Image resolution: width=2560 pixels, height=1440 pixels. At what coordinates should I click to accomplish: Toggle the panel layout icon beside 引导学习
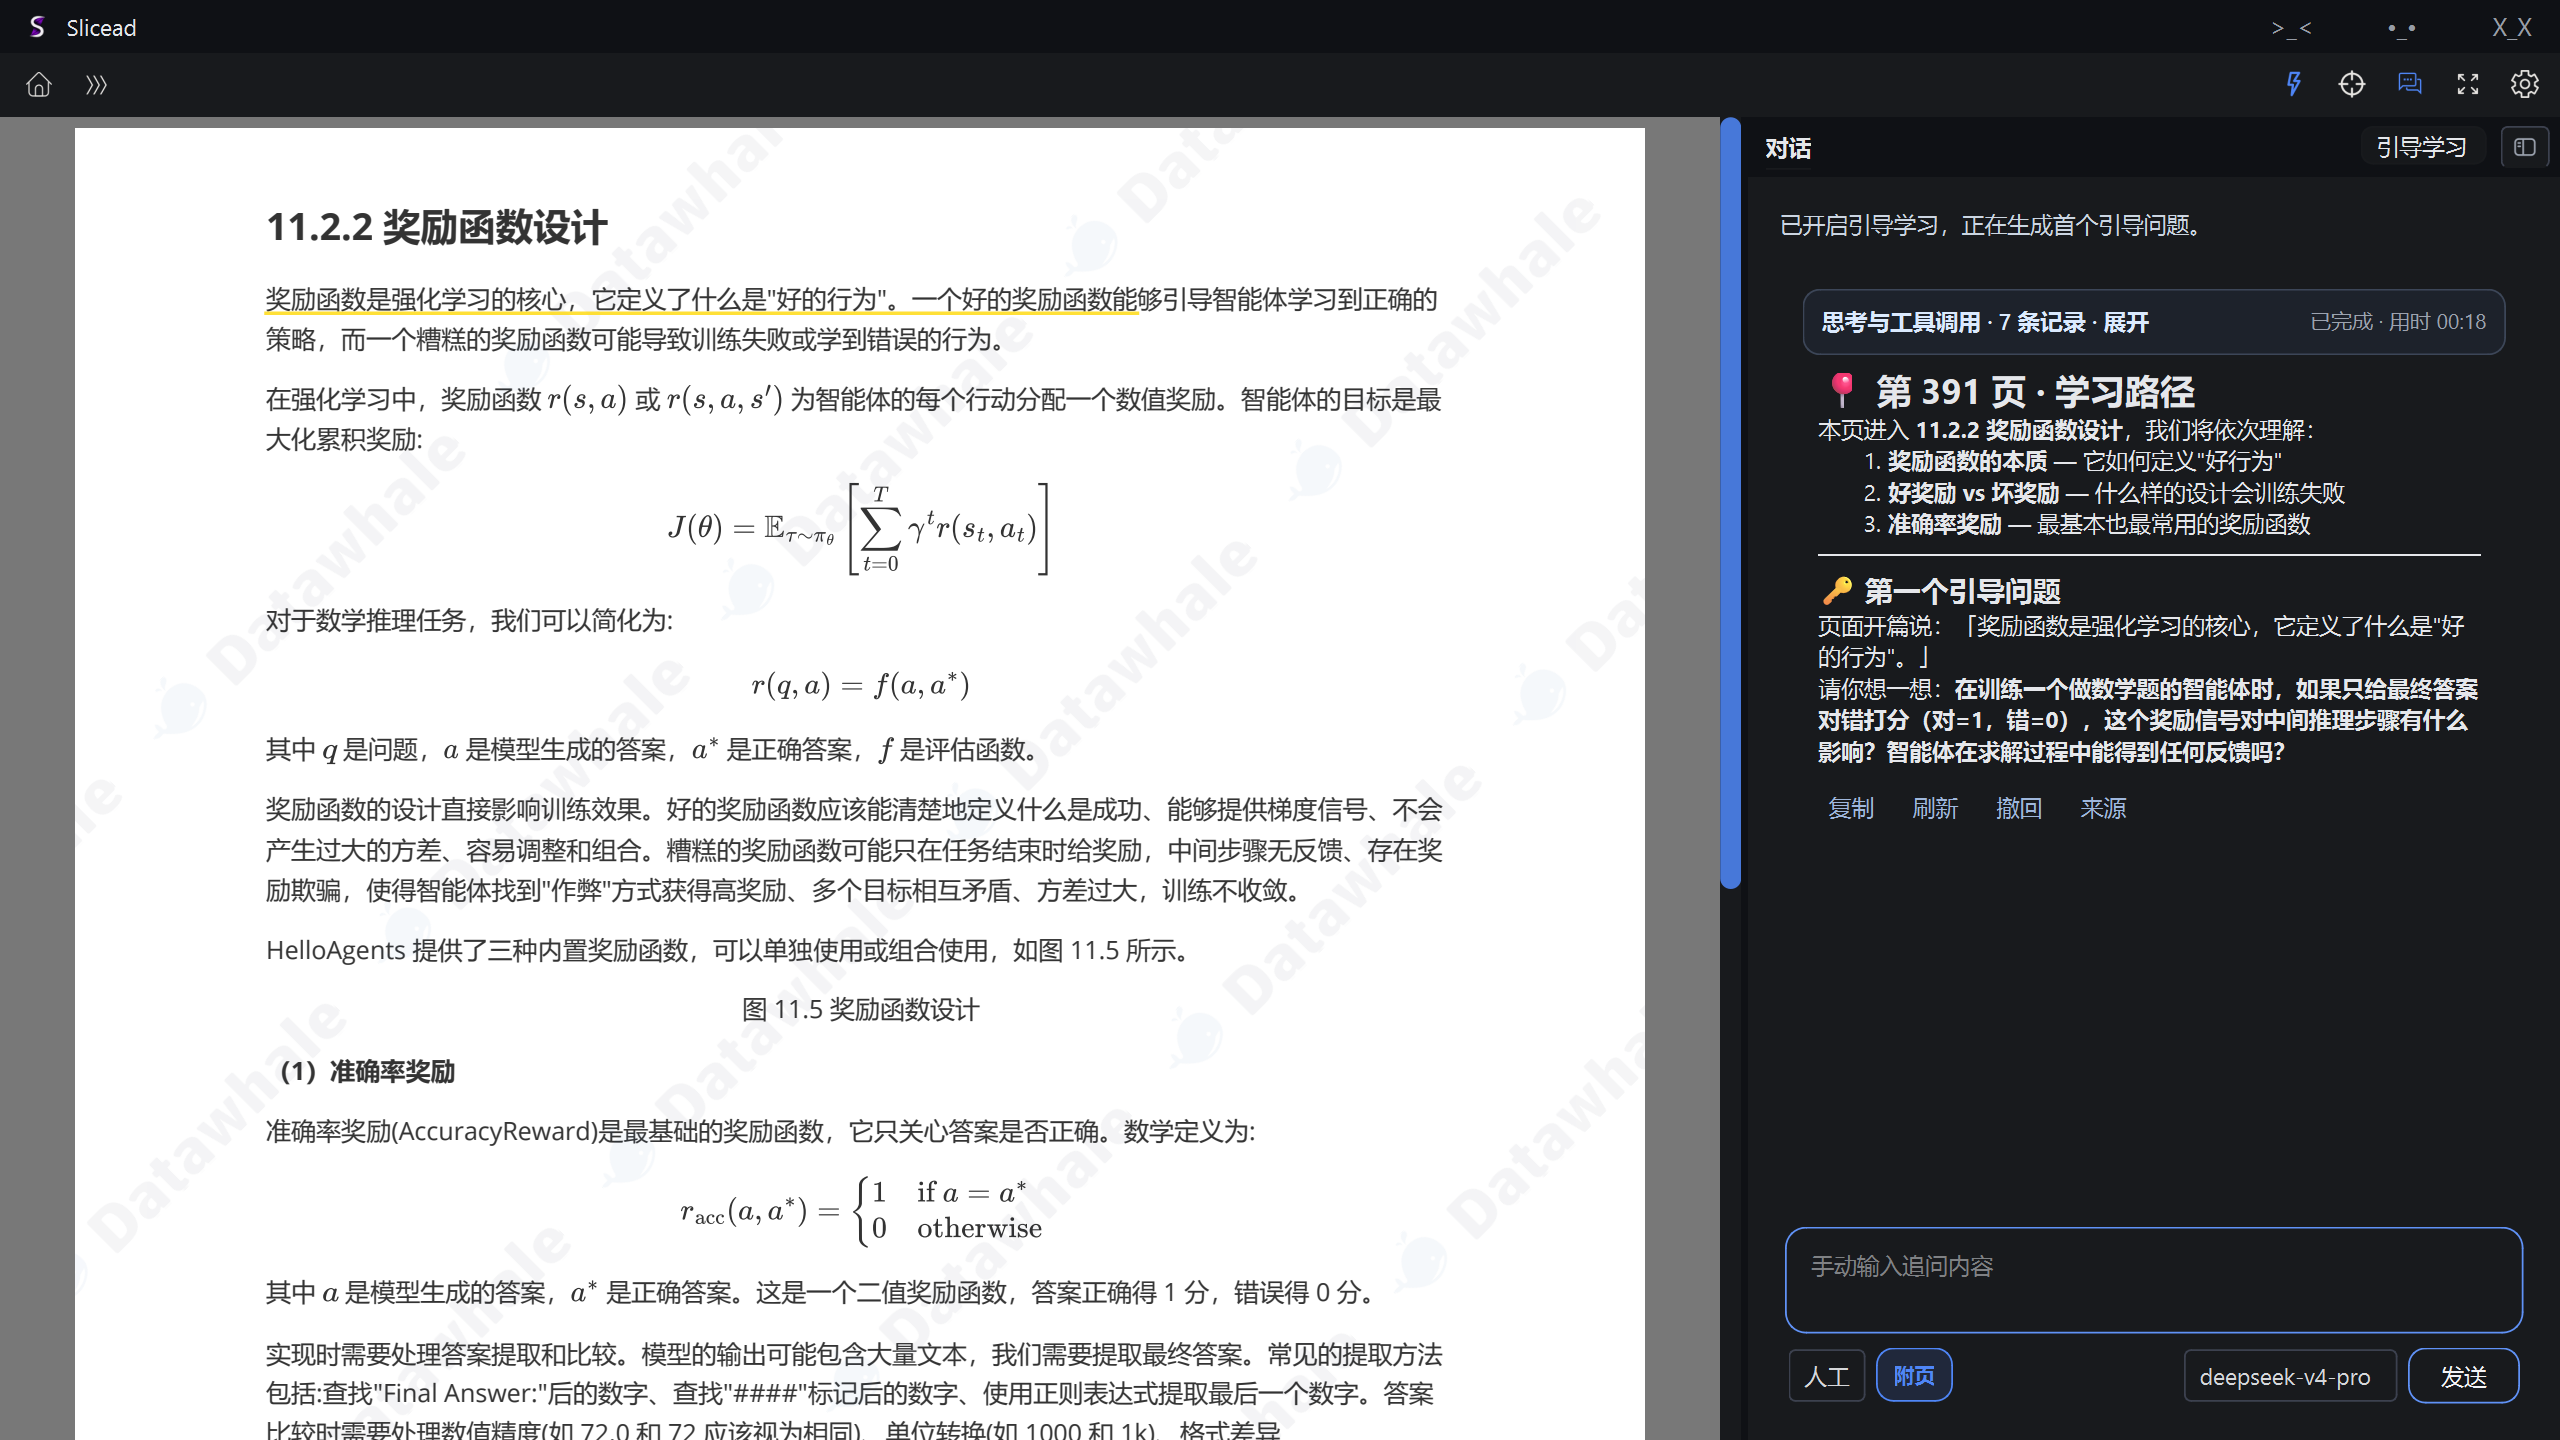2525,147
